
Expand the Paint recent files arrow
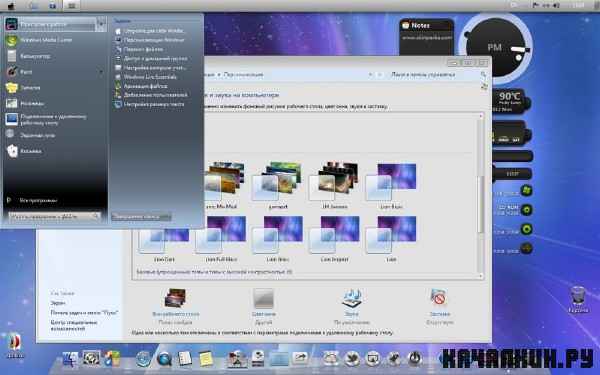pyautogui.click(x=101, y=72)
